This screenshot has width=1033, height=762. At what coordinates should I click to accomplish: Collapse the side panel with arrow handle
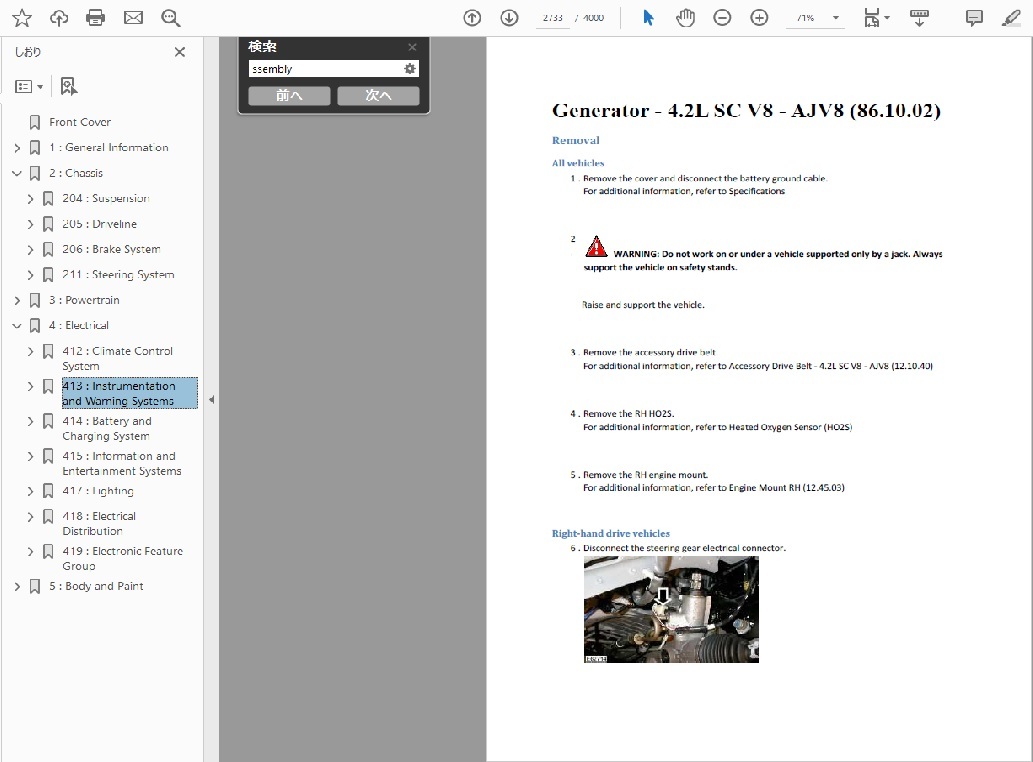211,400
